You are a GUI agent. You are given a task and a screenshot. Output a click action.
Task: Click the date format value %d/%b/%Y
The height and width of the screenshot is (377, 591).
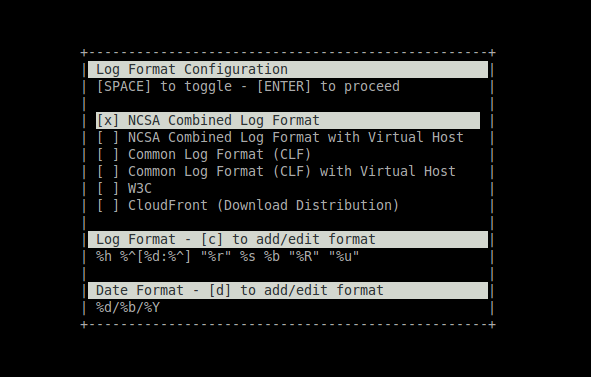click(x=128, y=308)
